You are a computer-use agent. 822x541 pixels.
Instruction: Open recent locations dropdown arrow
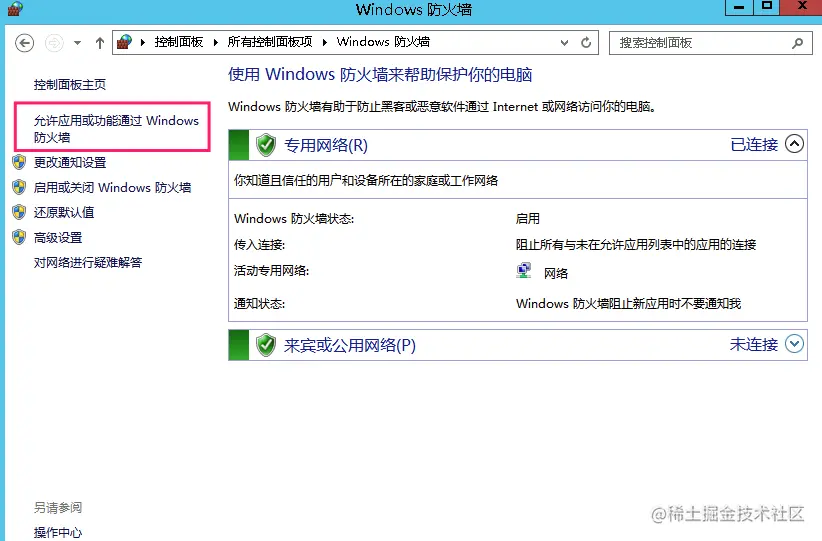(78, 43)
